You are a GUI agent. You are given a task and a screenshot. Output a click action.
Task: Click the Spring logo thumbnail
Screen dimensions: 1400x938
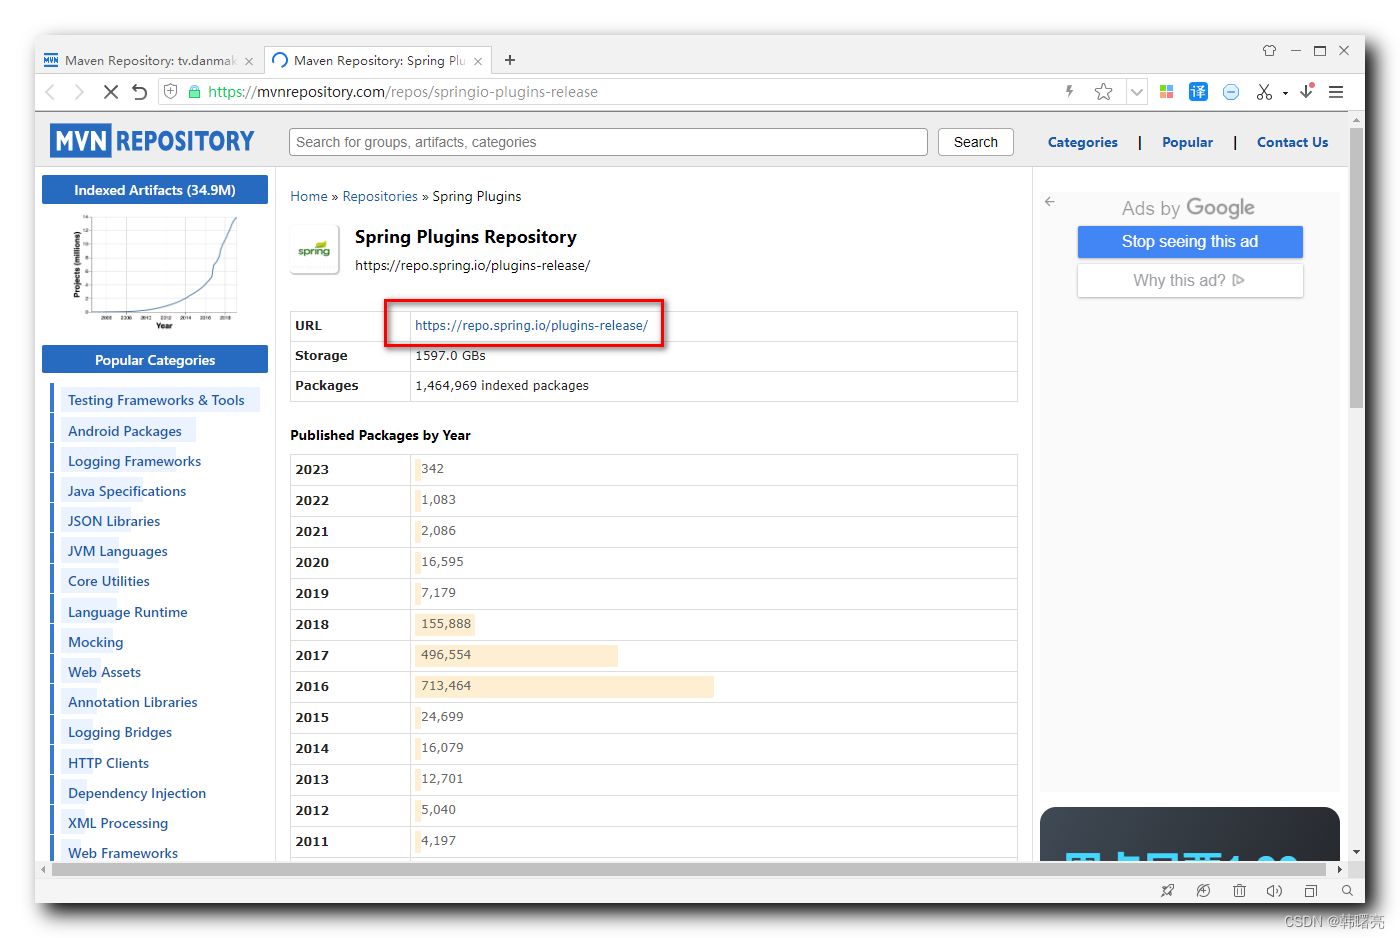[314, 250]
